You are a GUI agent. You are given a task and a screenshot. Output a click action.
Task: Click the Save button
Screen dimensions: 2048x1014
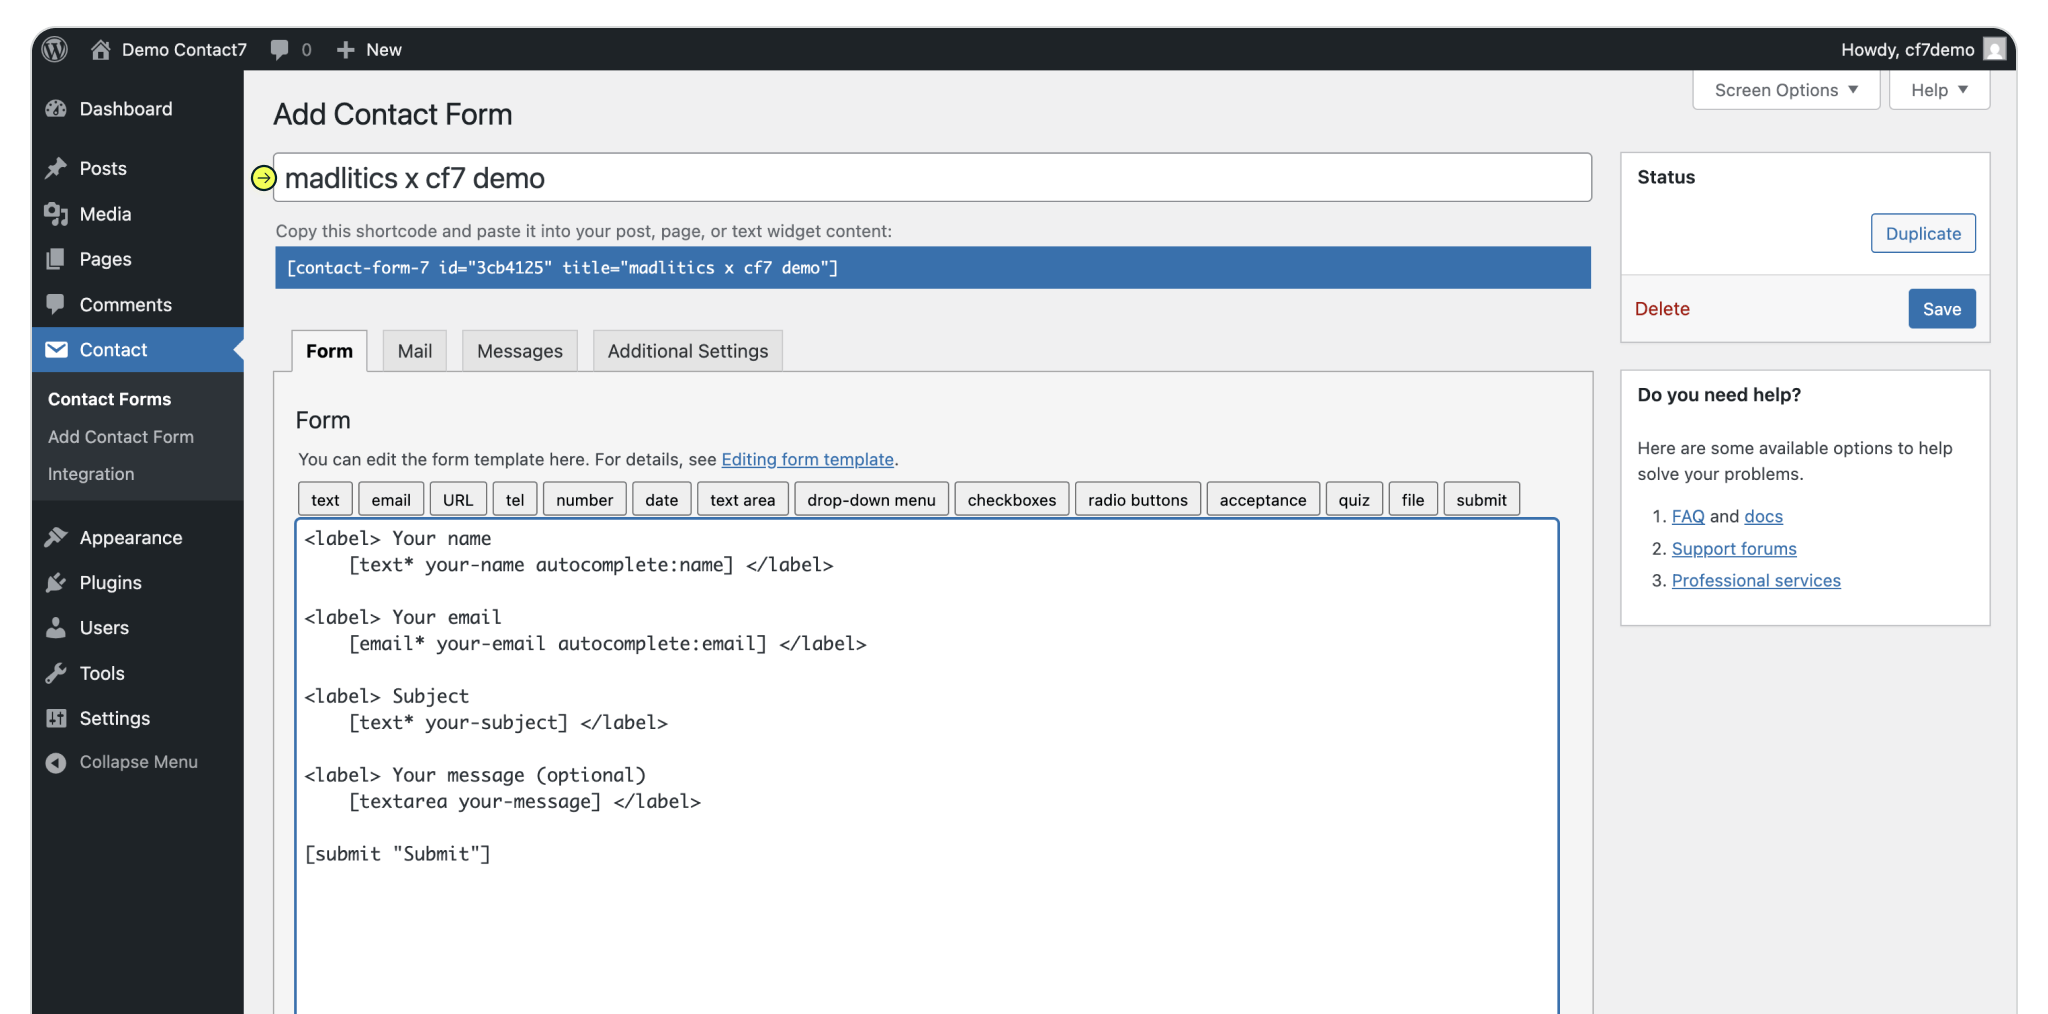click(x=1942, y=309)
